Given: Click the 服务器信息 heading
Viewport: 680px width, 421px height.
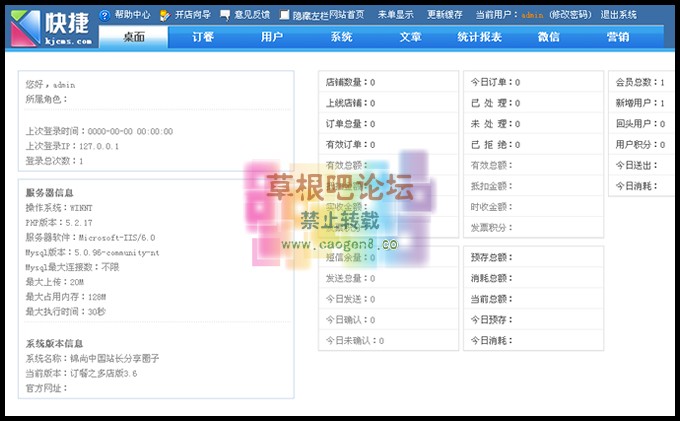Looking at the screenshot, I should tap(49, 193).
